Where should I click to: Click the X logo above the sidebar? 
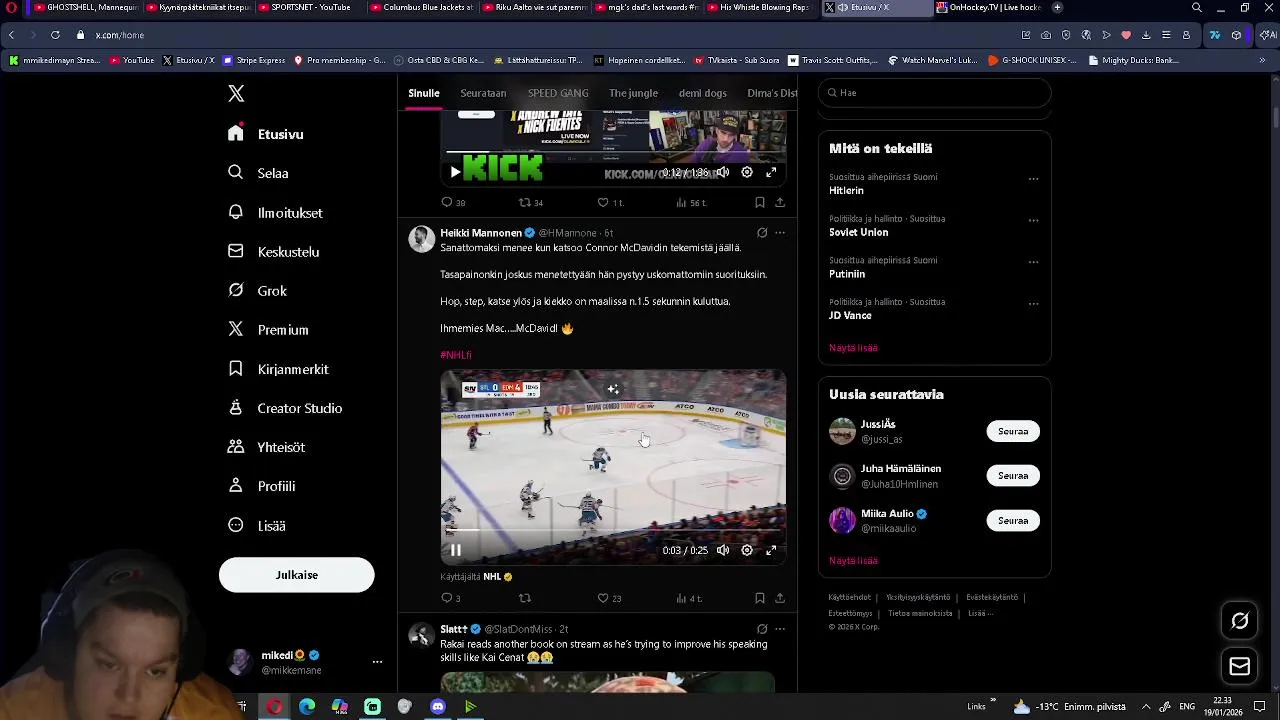(x=236, y=93)
